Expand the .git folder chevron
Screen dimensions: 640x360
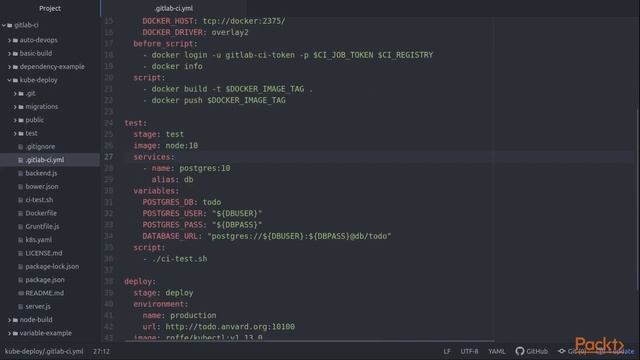(x=15, y=93)
